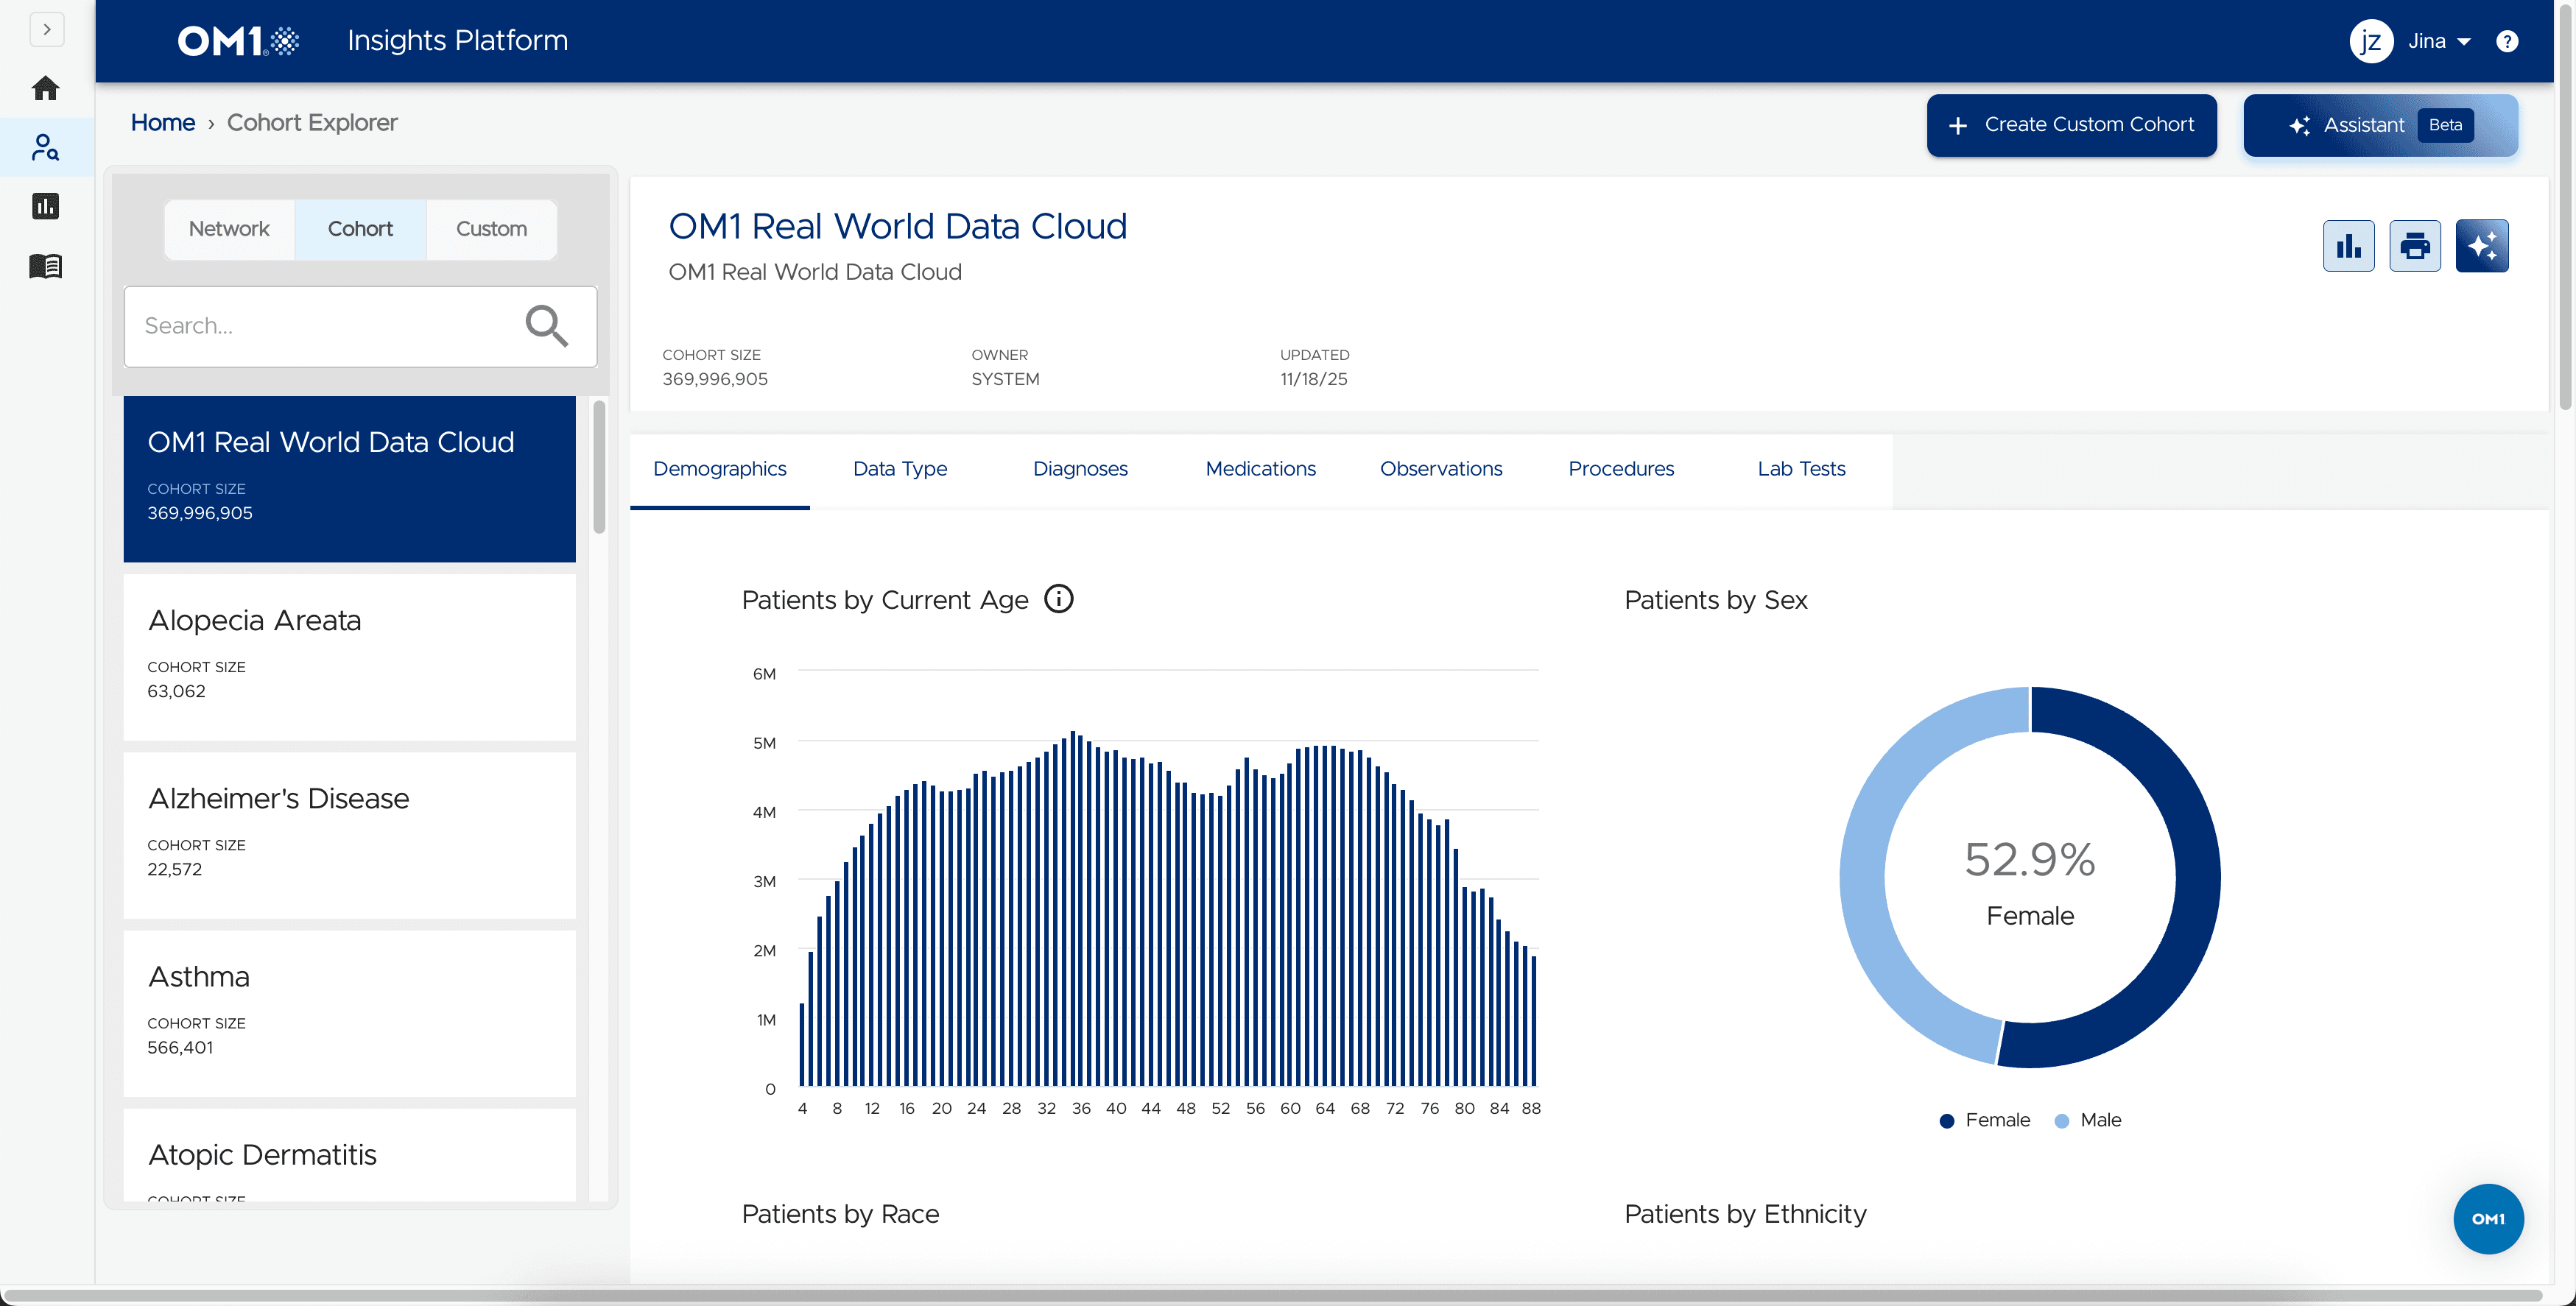
Task: Select OM1 Real World Data Cloud cohort card
Action: (349, 479)
